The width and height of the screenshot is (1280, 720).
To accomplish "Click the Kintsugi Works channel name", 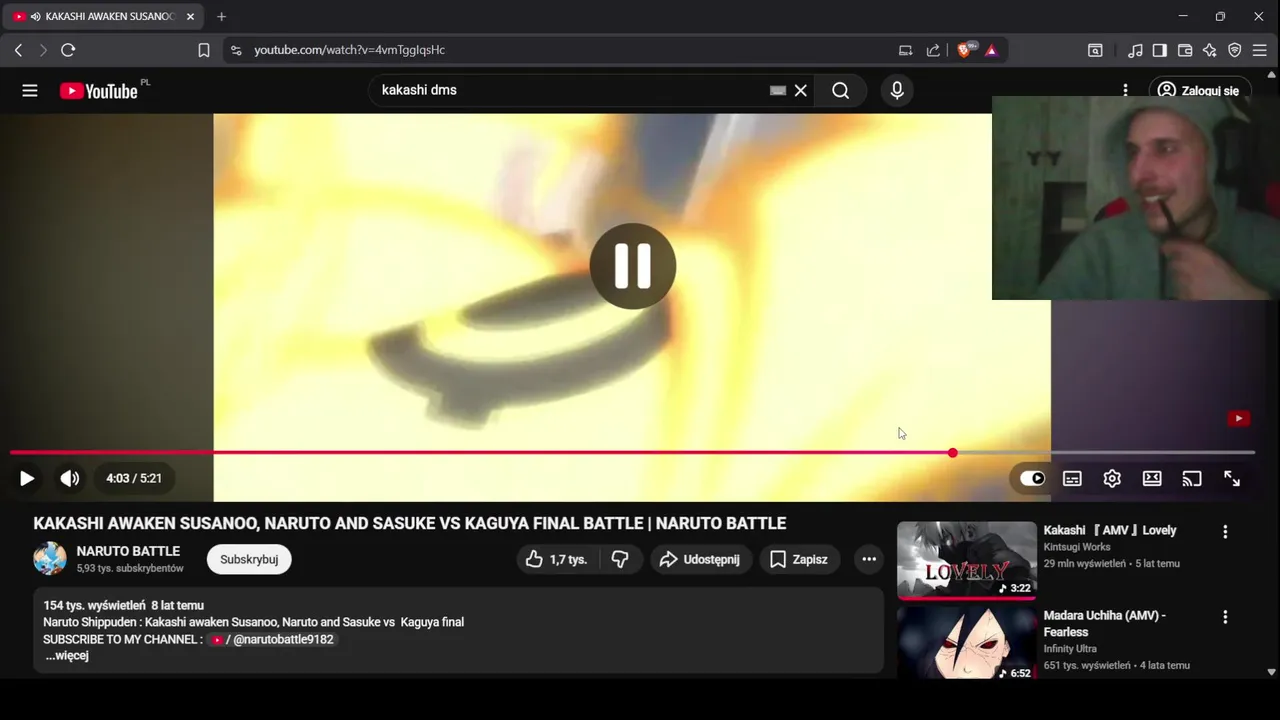I will click(1077, 547).
